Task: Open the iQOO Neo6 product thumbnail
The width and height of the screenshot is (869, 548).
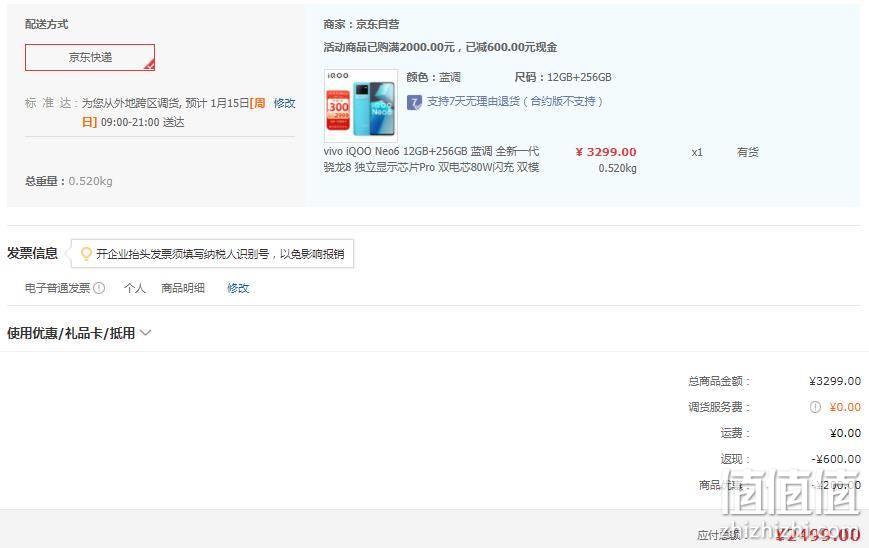Action: tap(361, 105)
